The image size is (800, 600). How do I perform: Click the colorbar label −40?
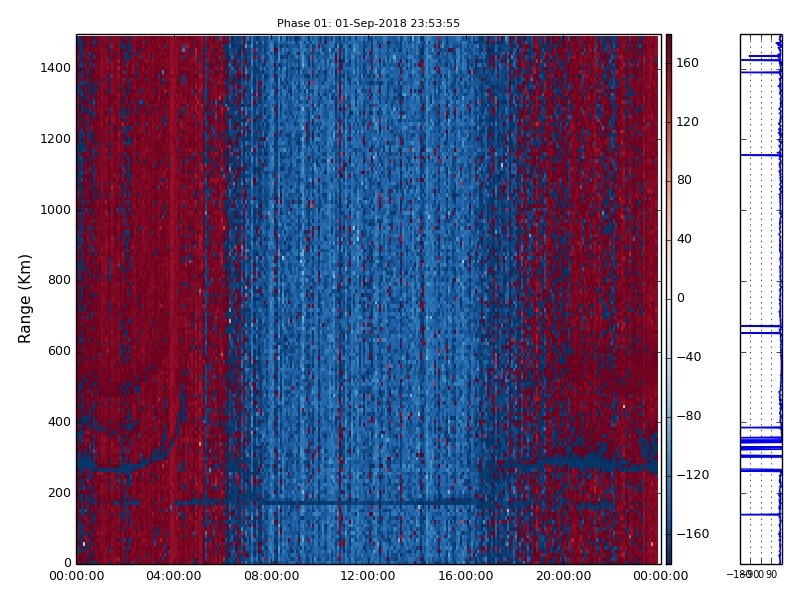(x=687, y=357)
